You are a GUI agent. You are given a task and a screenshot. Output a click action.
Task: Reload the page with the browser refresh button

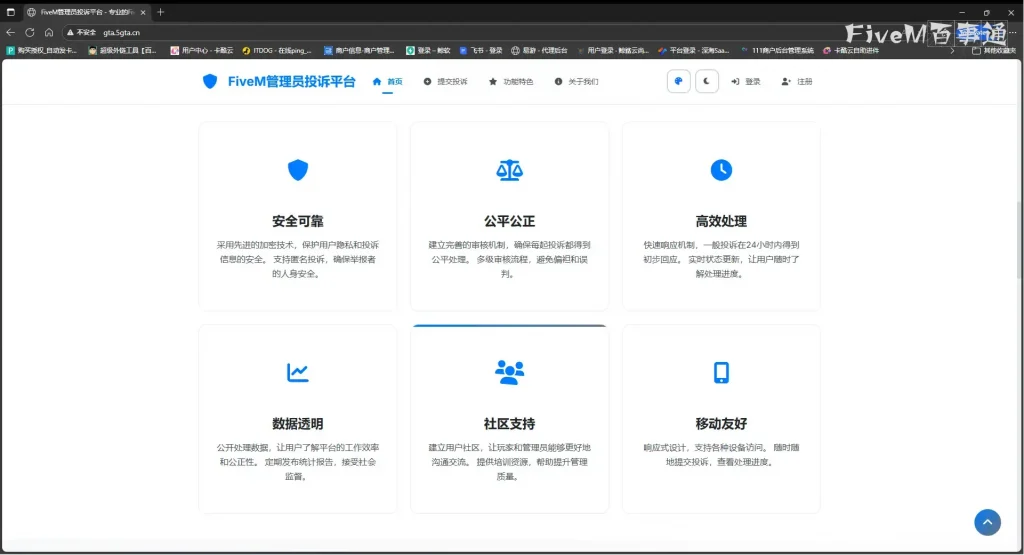click(30, 32)
